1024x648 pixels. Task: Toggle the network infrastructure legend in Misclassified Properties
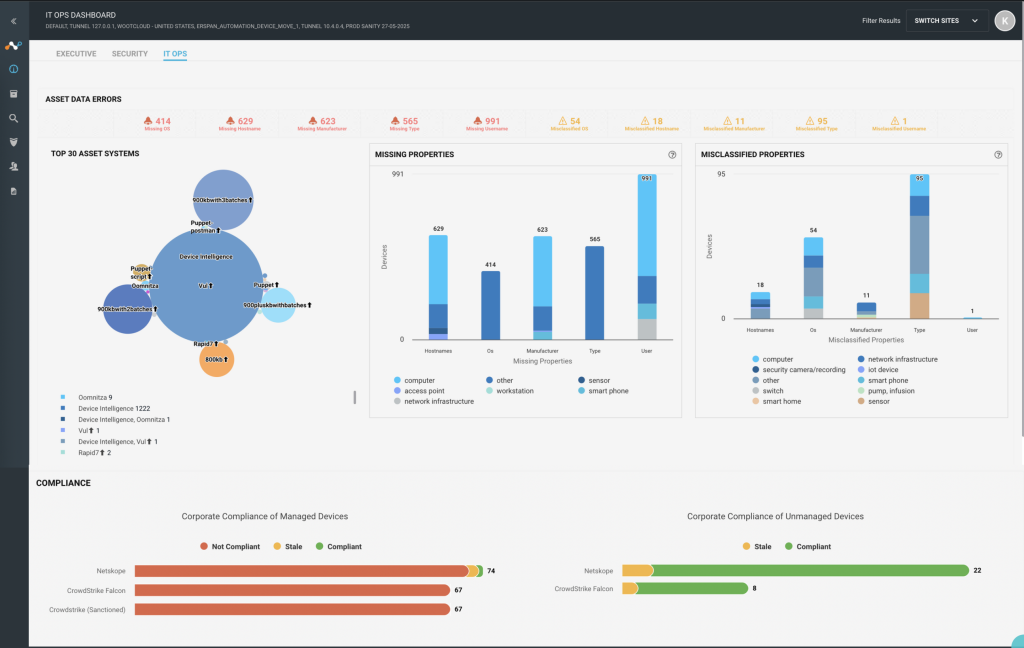tap(897, 359)
